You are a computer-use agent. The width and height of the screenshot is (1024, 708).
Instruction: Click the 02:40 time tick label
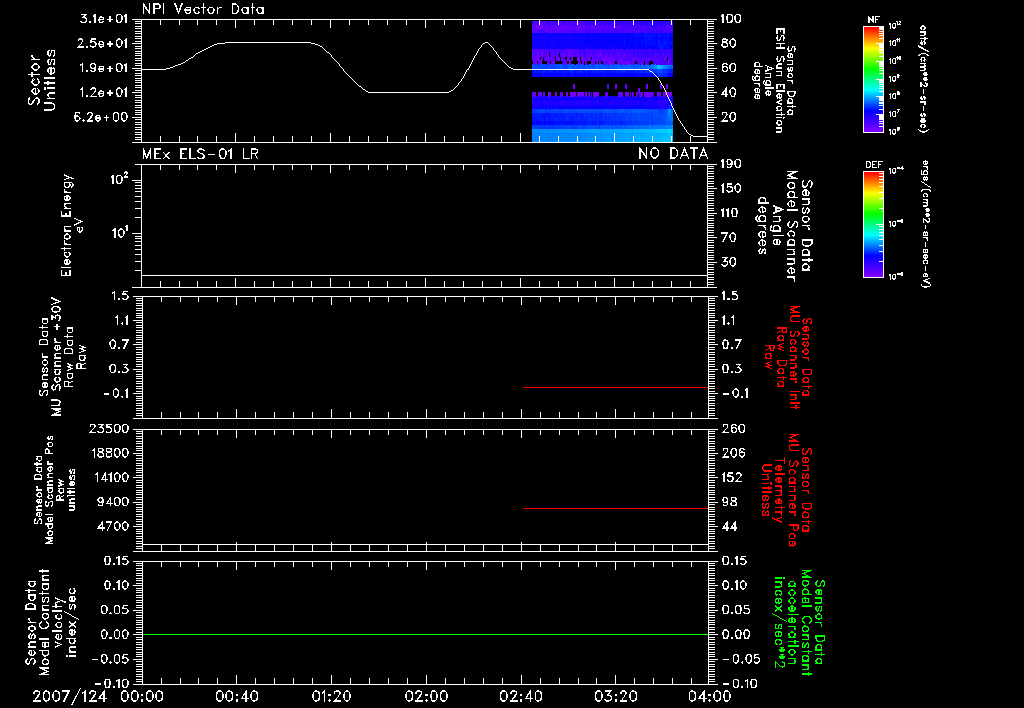[x=520, y=696]
